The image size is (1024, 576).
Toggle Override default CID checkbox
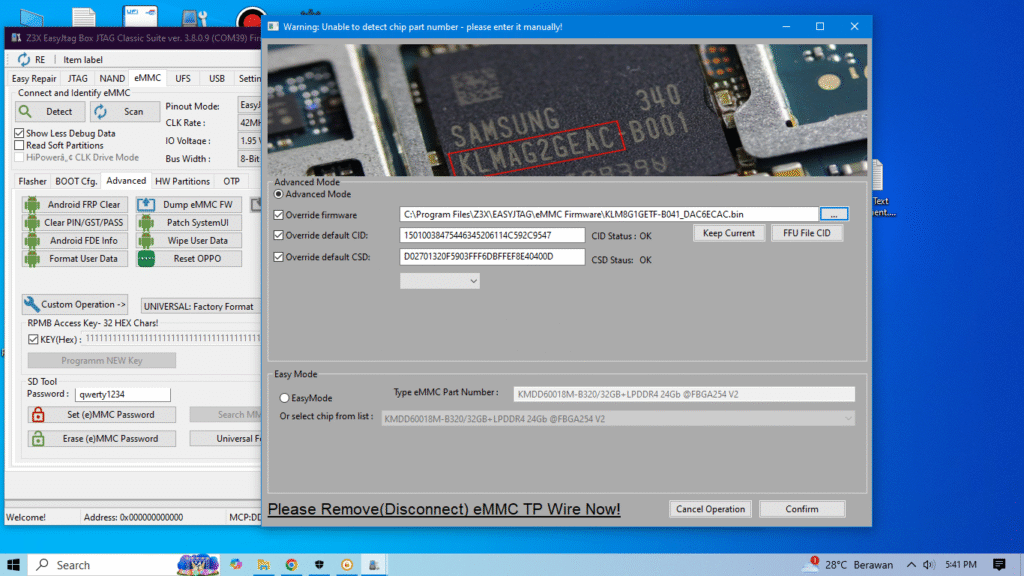(279, 235)
